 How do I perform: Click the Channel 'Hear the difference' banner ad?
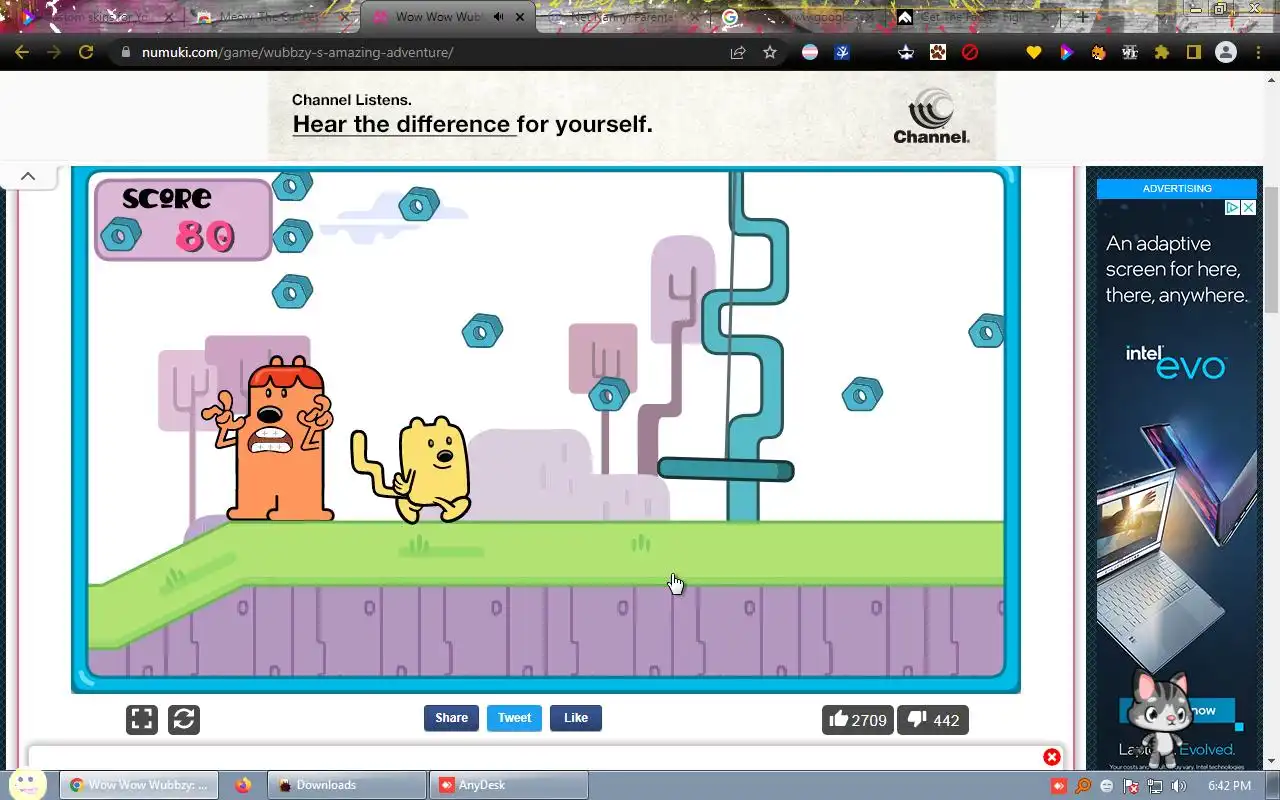tap(632, 116)
